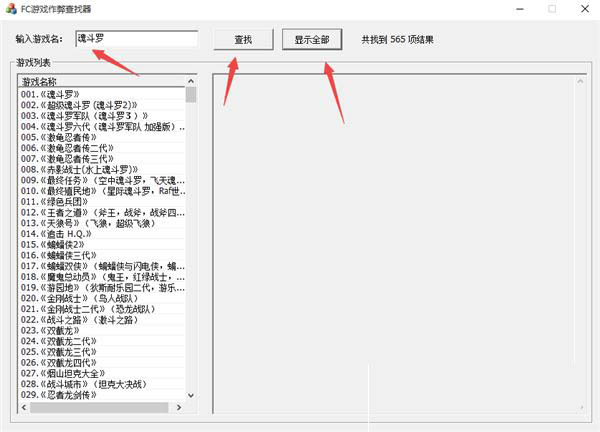Select list item 007 激龟忍者传三代
The height and width of the screenshot is (432, 600).
[x=101, y=158]
